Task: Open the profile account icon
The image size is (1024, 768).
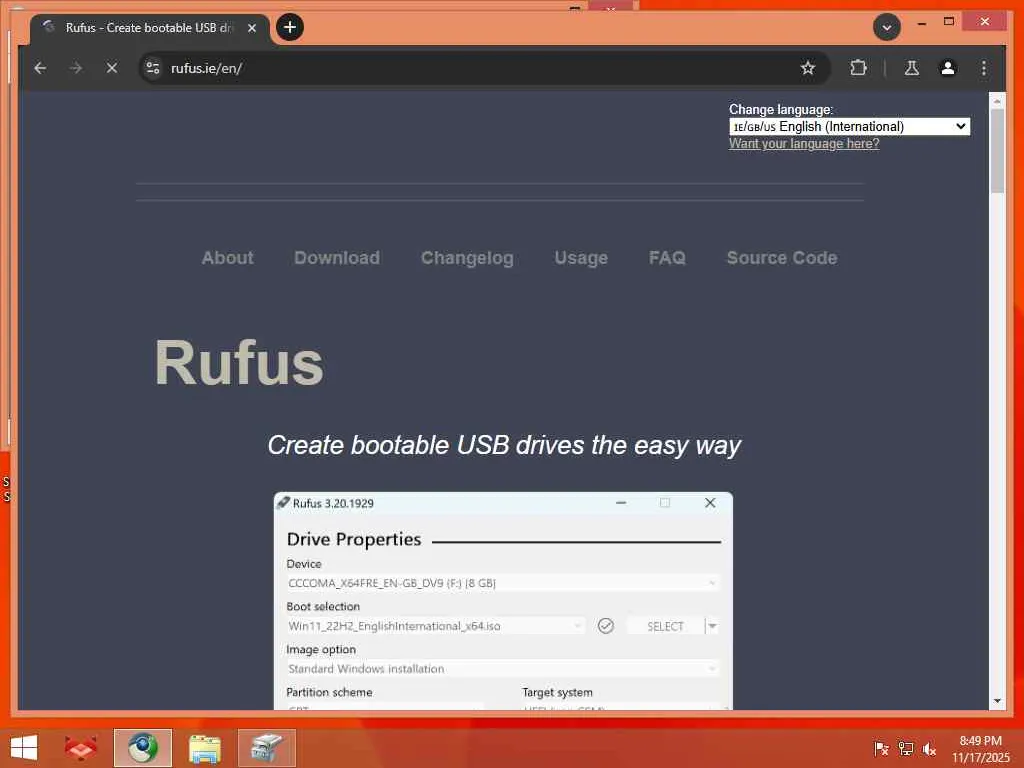Action: [948, 68]
